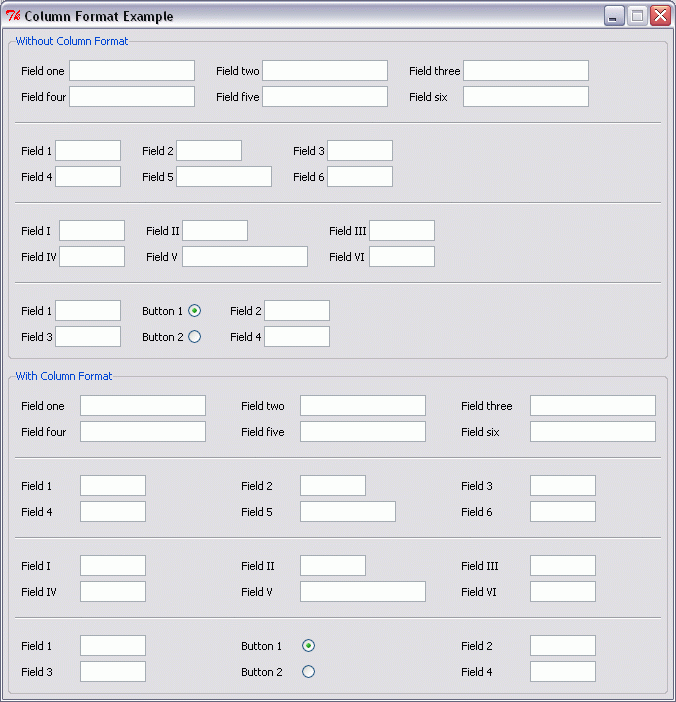Click Field four input in With Column Format
This screenshot has height=702, width=676.
(x=142, y=432)
